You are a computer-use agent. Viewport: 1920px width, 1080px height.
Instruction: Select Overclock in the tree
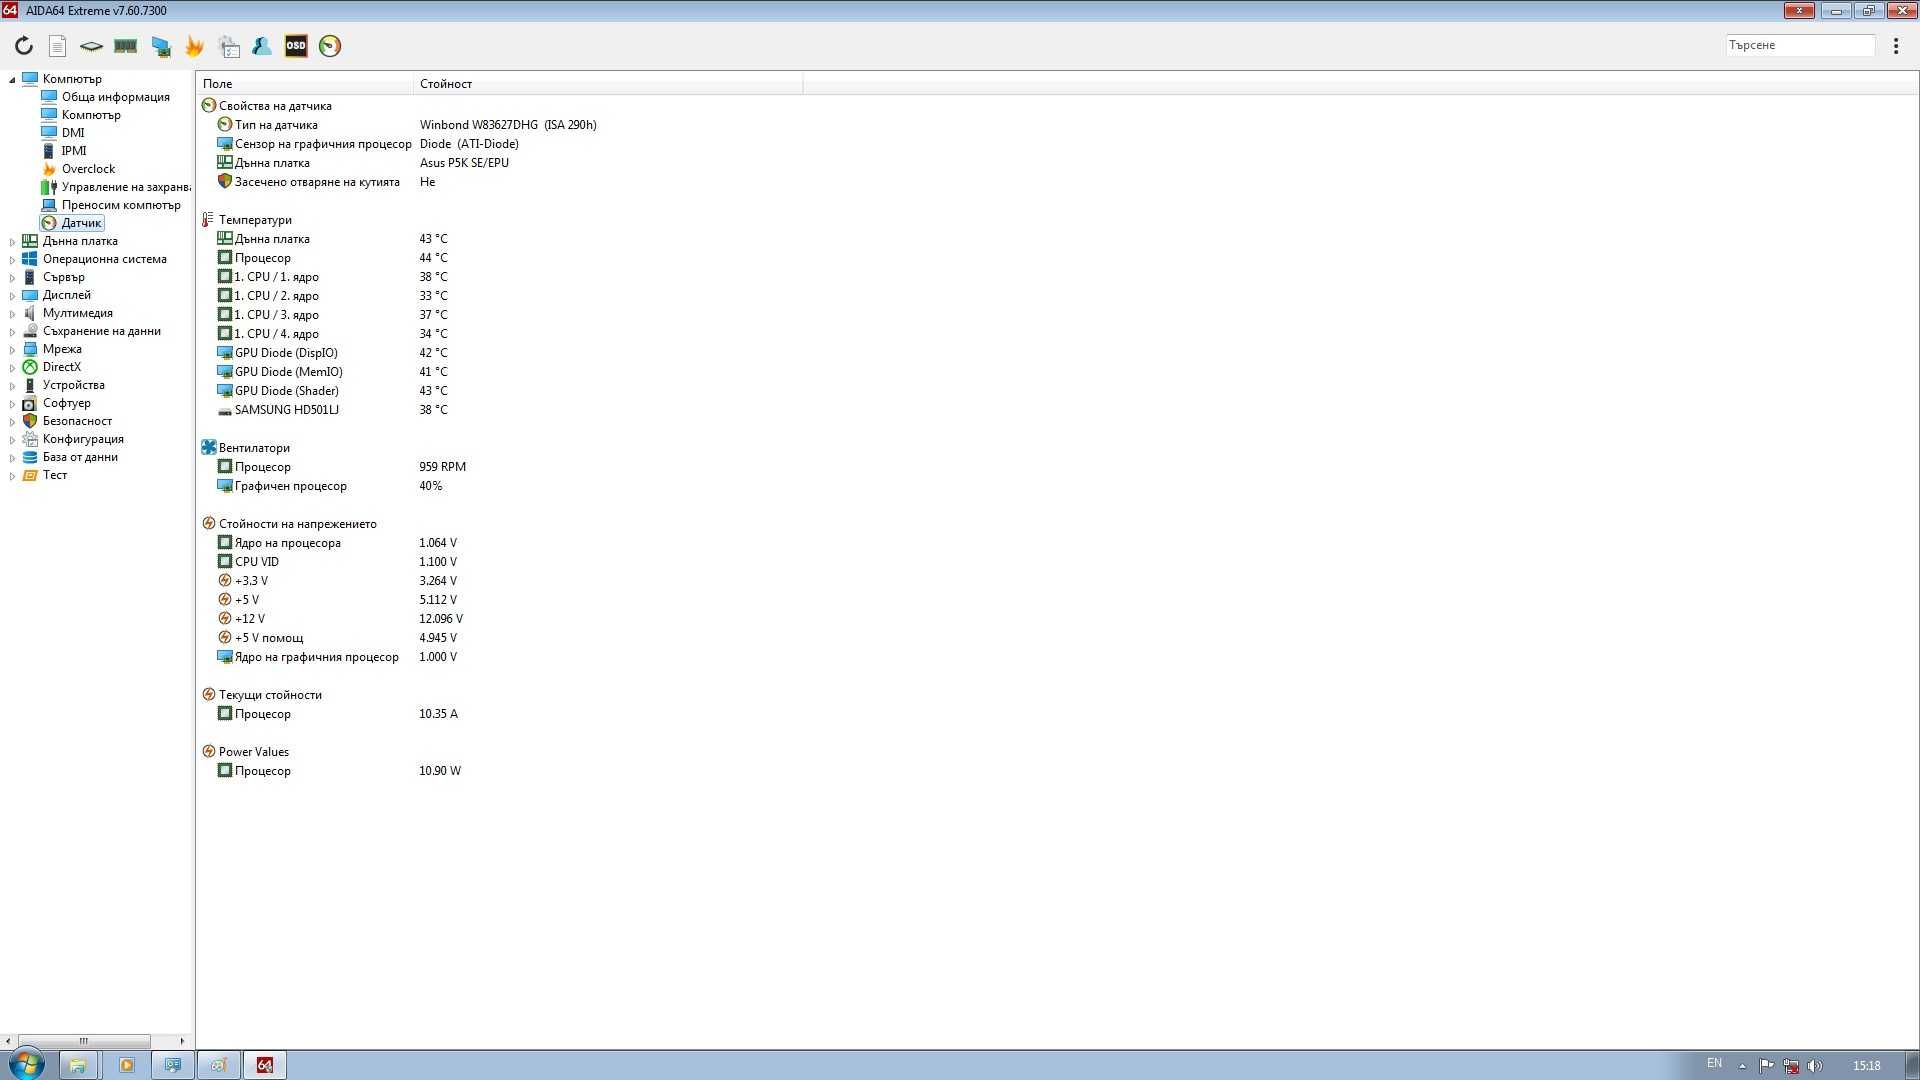point(88,169)
